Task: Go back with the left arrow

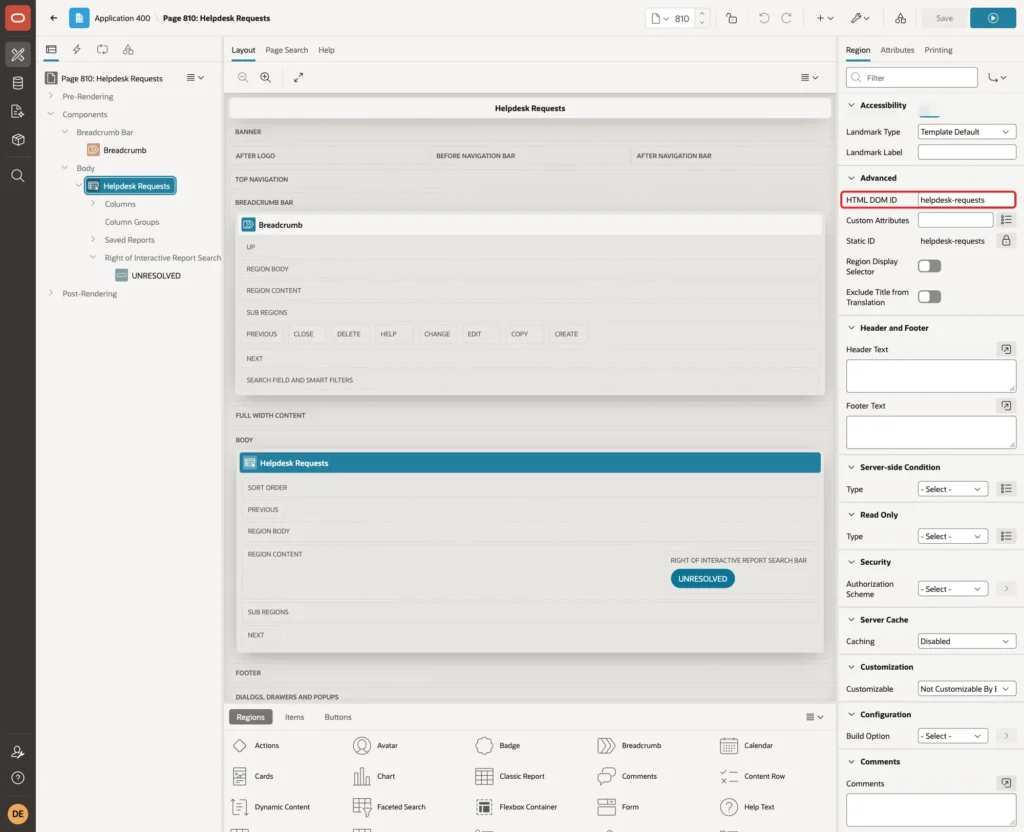Action: pyautogui.click(x=54, y=18)
